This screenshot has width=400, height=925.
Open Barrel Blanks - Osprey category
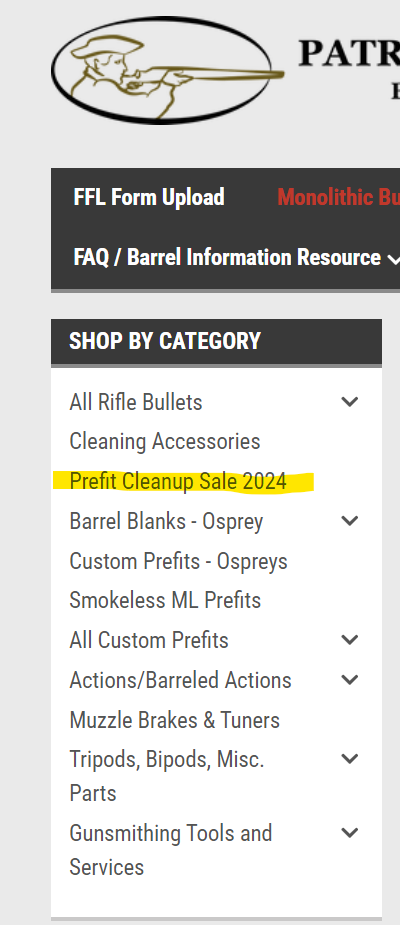pos(166,521)
